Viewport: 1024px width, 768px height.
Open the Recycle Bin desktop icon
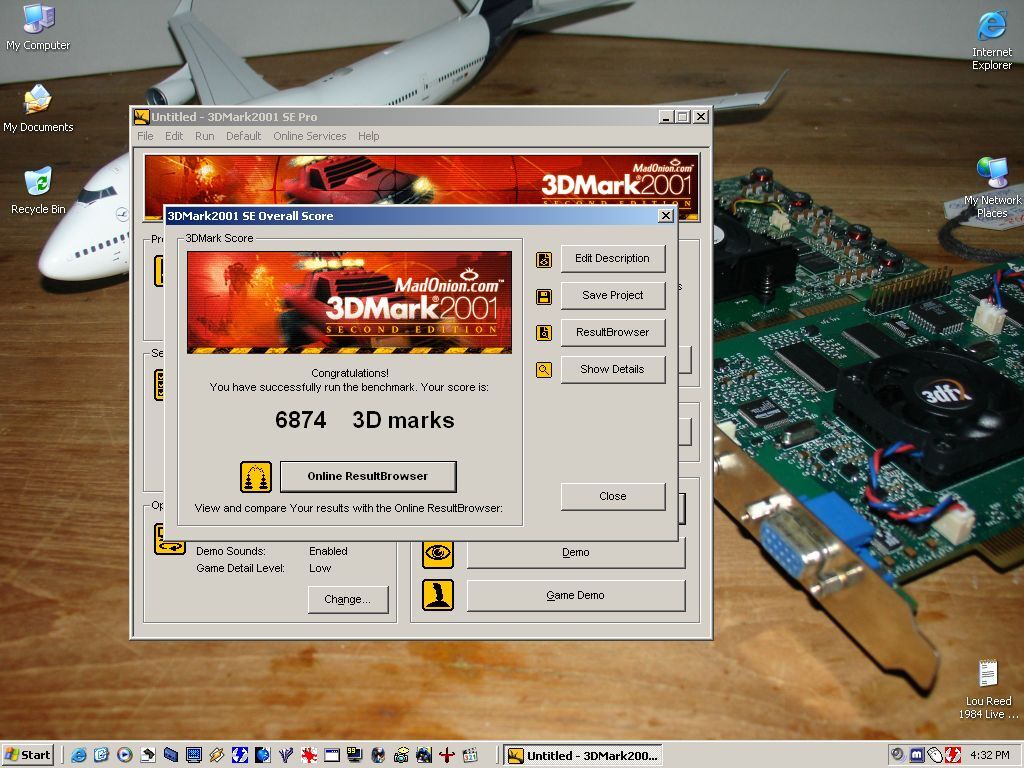(x=38, y=191)
